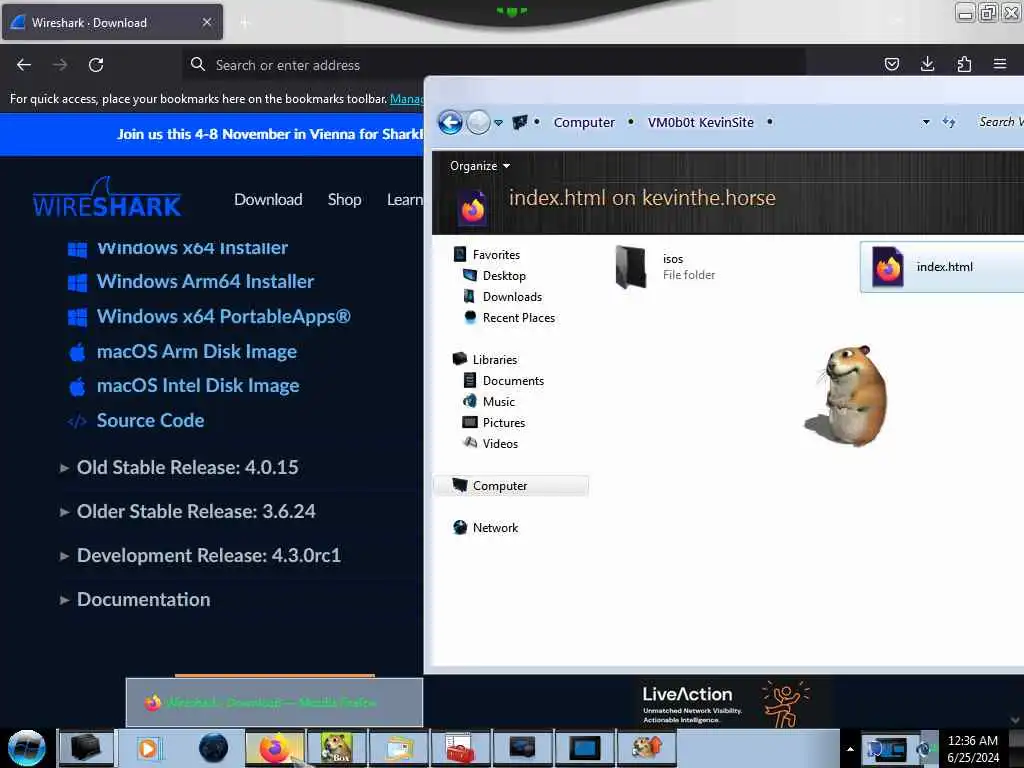Download Windows x64 Installer
The height and width of the screenshot is (768, 1024).
pos(192,248)
